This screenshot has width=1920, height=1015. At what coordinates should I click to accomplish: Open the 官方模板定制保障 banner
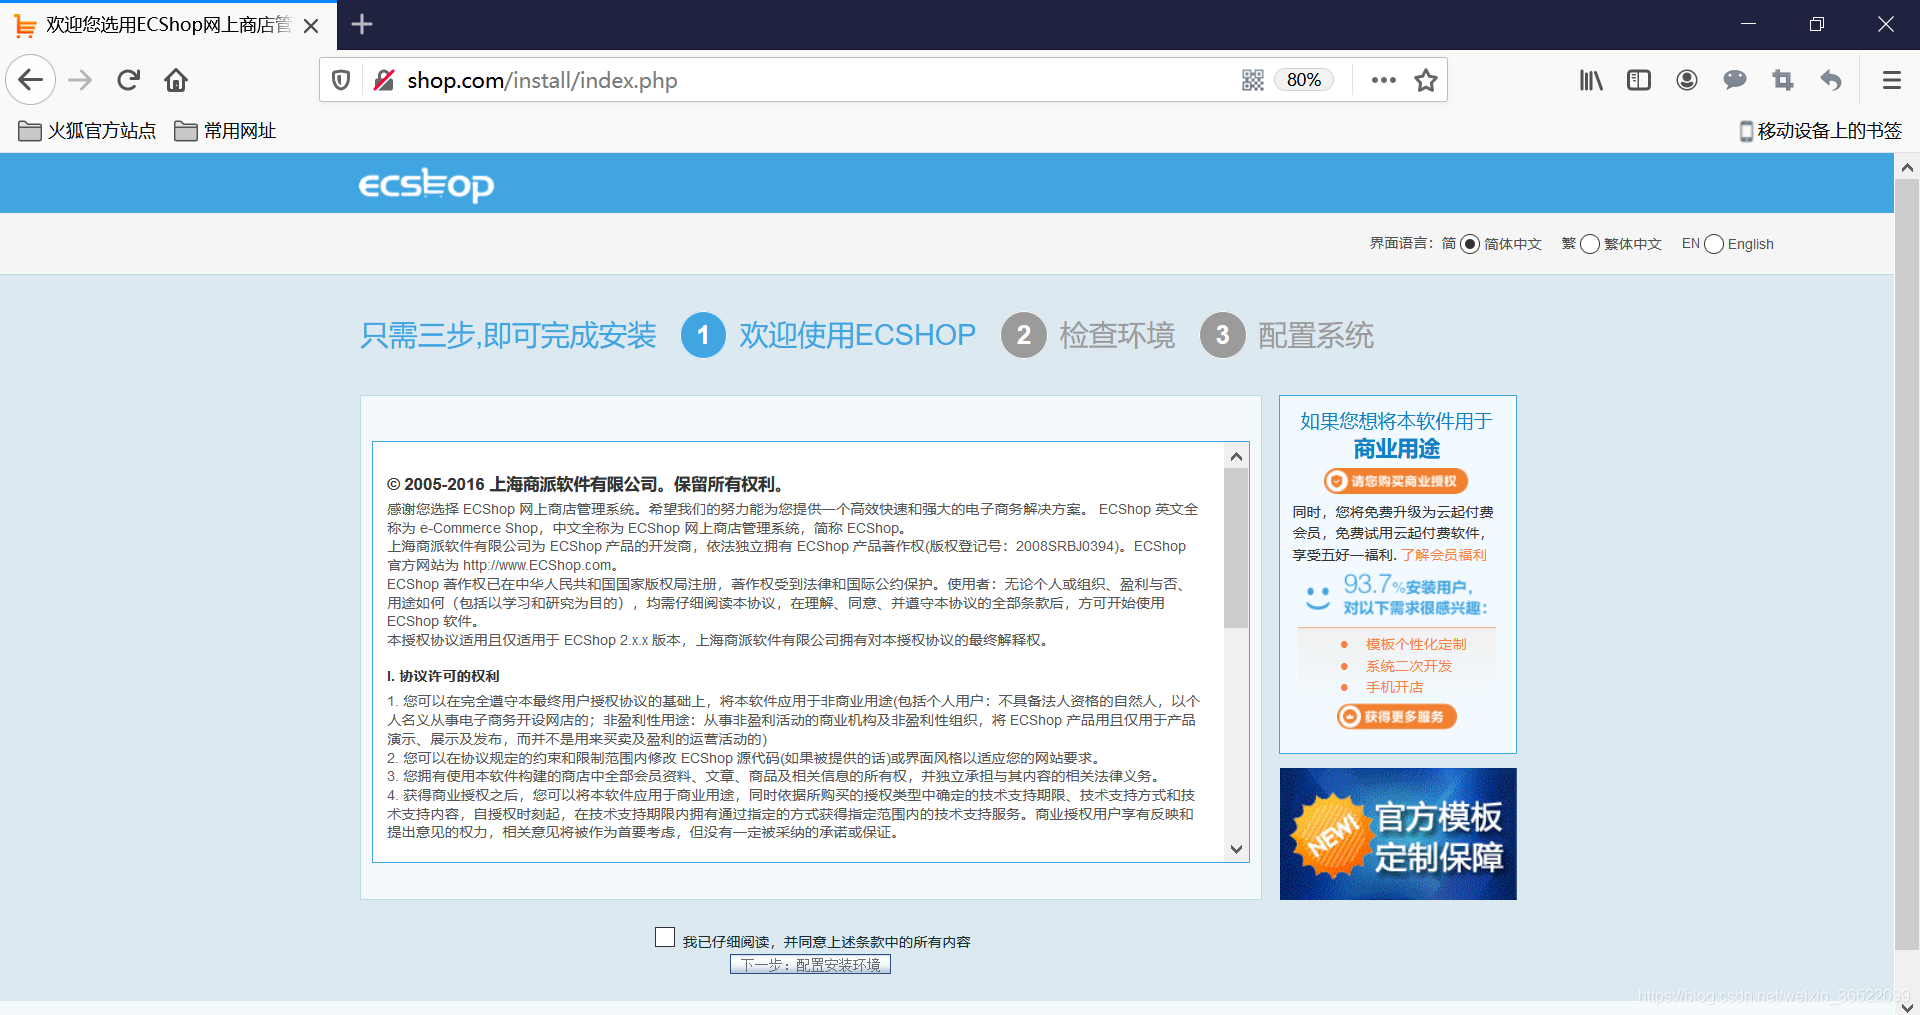click(1398, 834)
